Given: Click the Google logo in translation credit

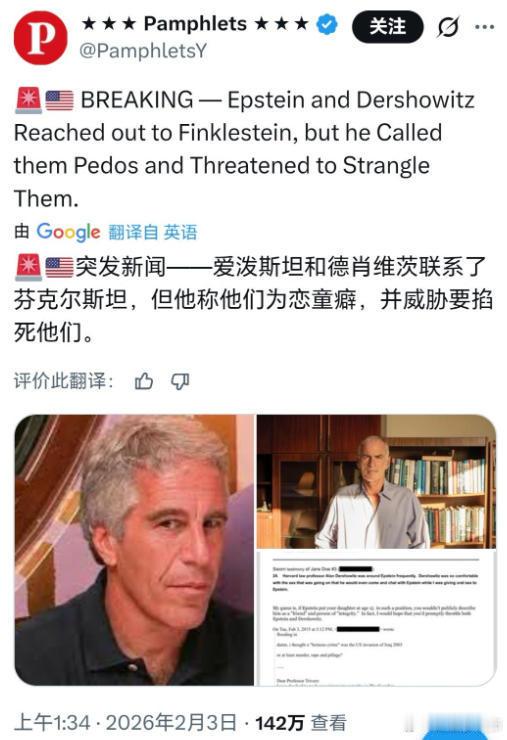Looking at the screenshot, I should pos(68,232).
